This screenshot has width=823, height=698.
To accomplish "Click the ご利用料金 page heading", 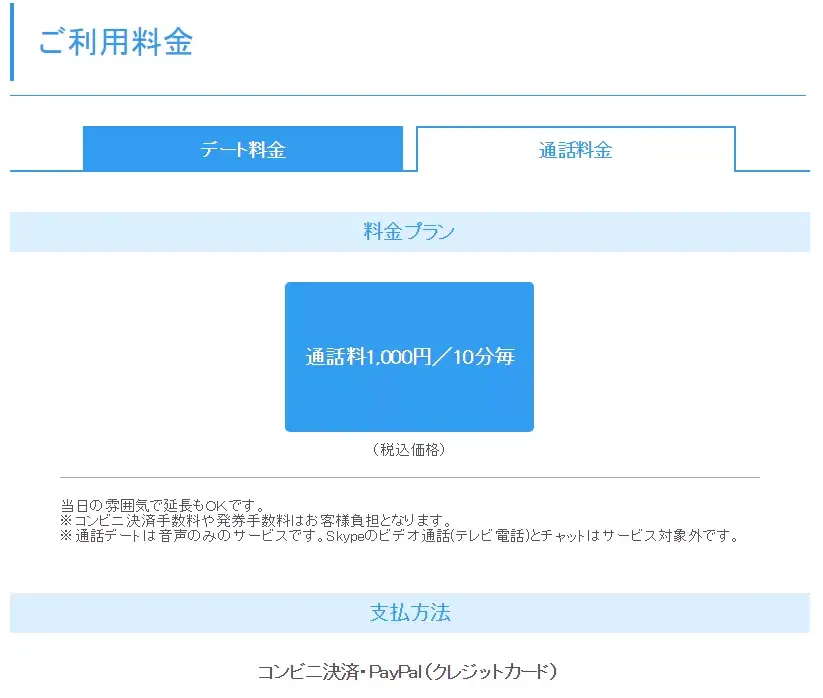I will 115,42.
